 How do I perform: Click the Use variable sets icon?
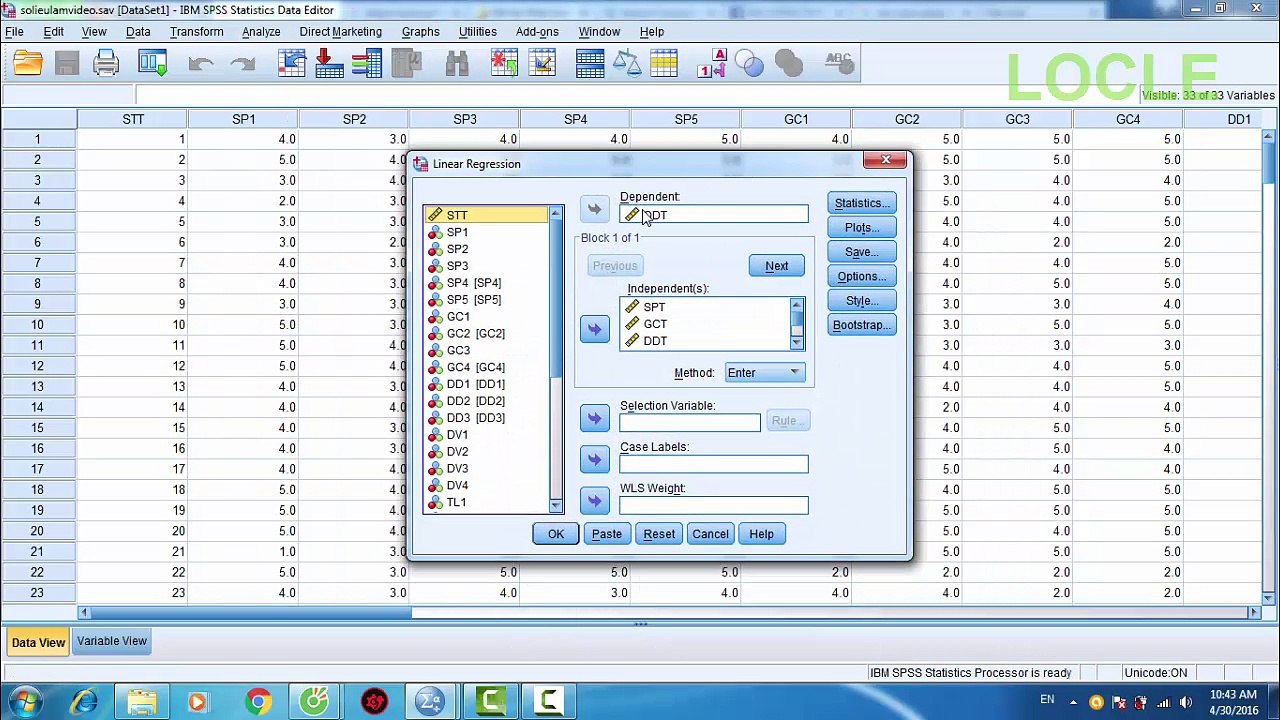pos(751,65)
